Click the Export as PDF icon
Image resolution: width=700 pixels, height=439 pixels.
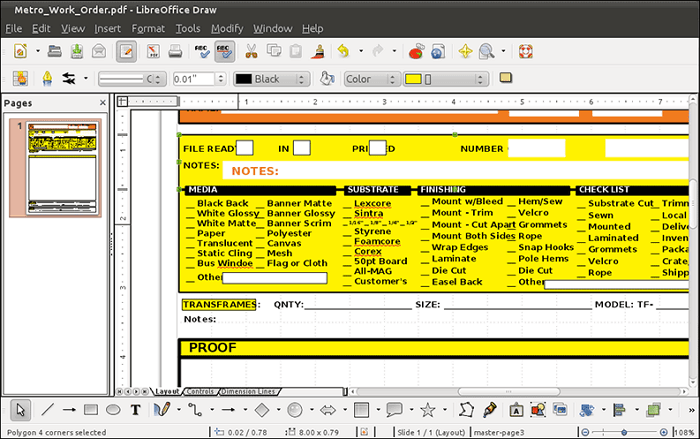click(x=152, y=51)
